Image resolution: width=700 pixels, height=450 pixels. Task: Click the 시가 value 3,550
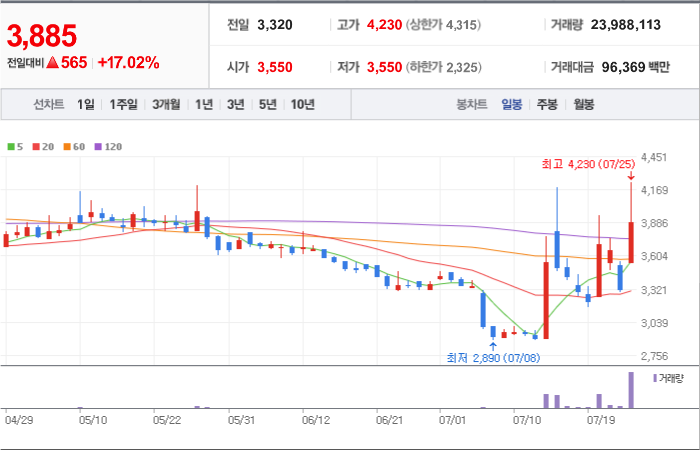point(275,67)
